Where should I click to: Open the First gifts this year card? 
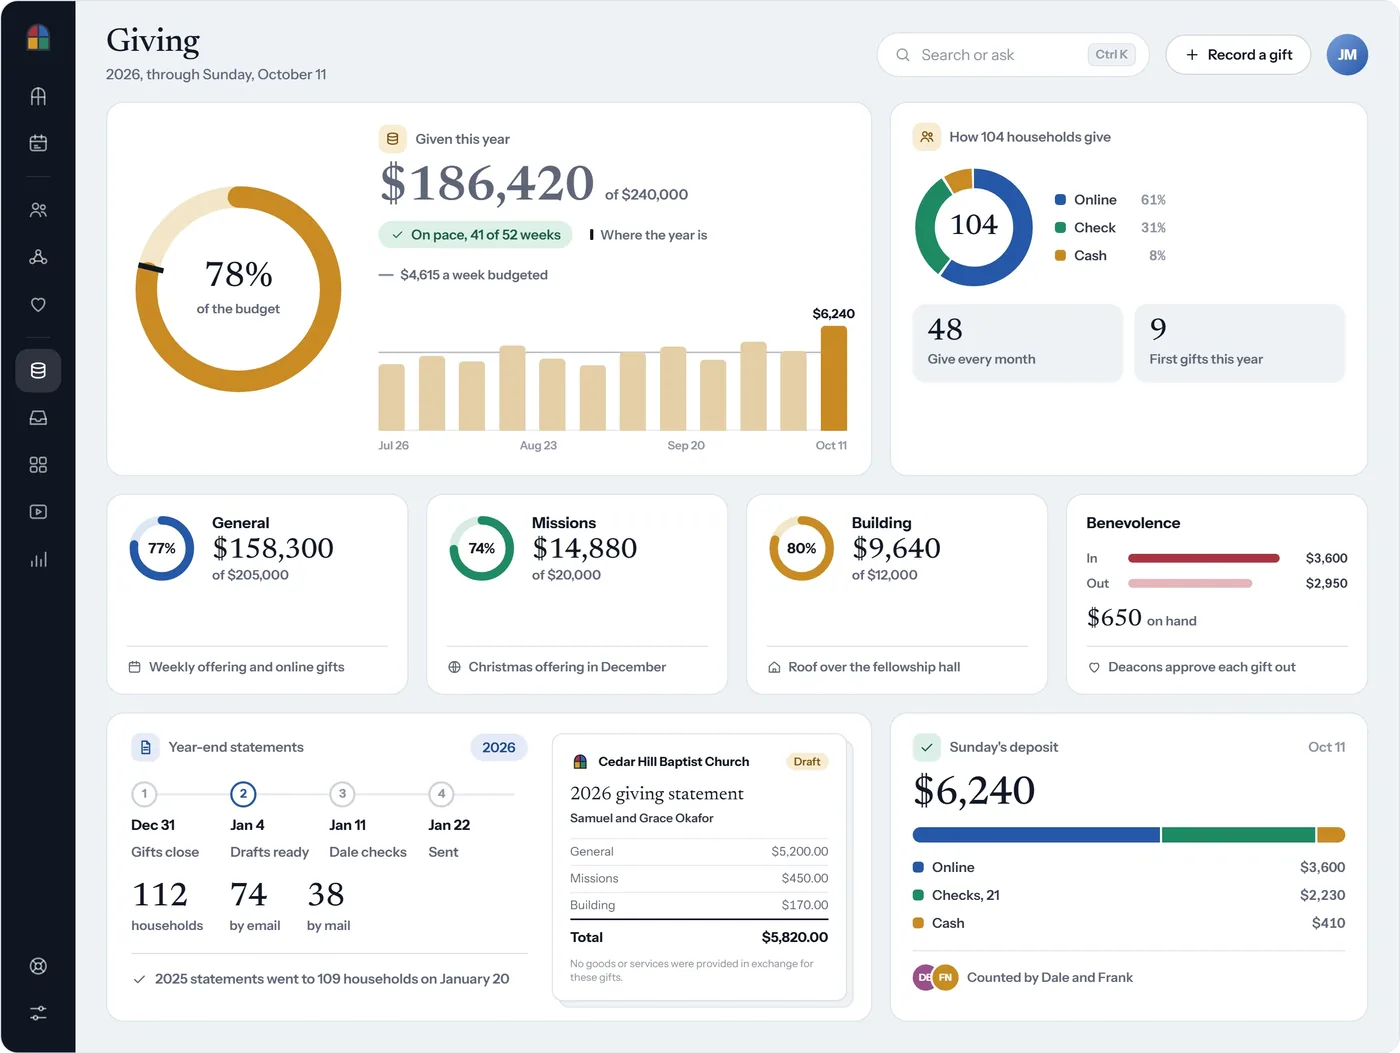point(1240,343)
